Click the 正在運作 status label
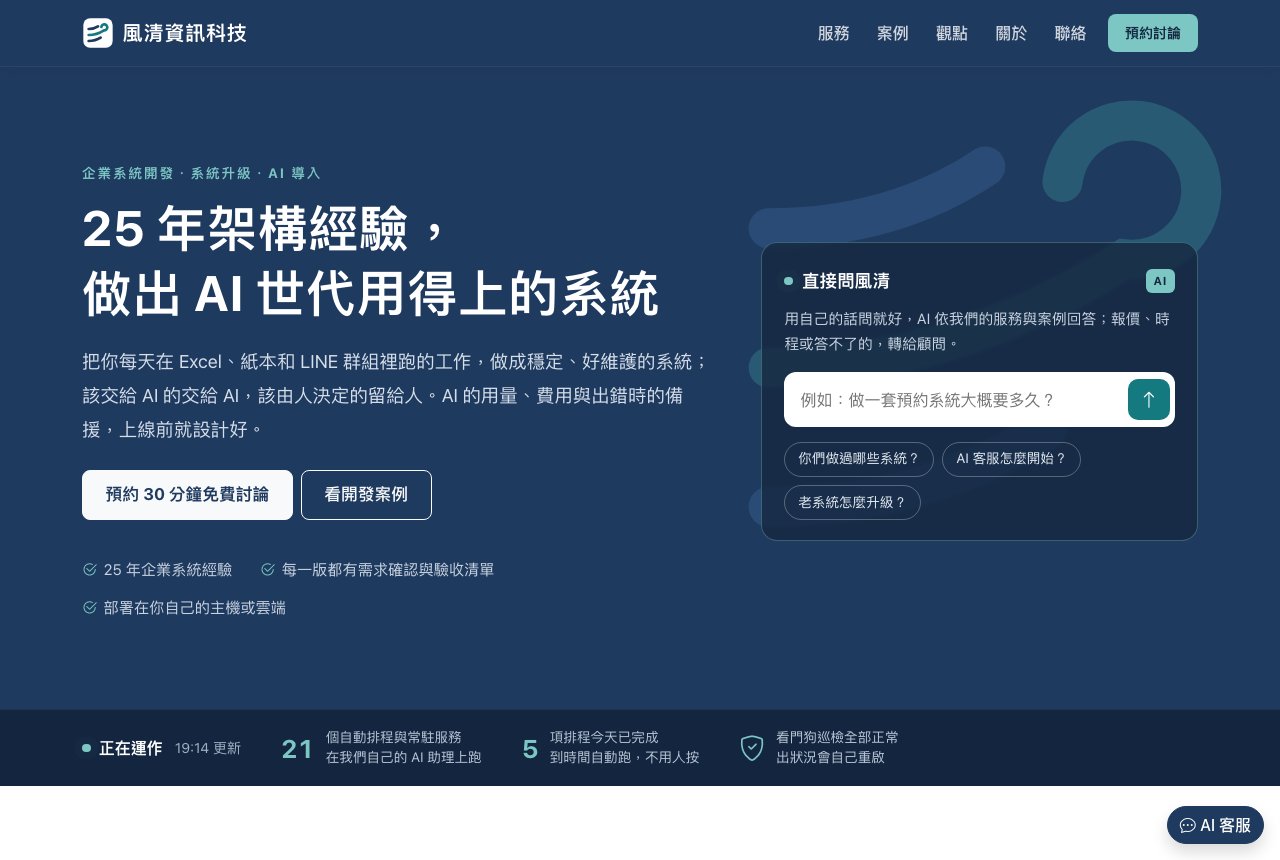The image size is (1280, 860). (x=130, y=748)
